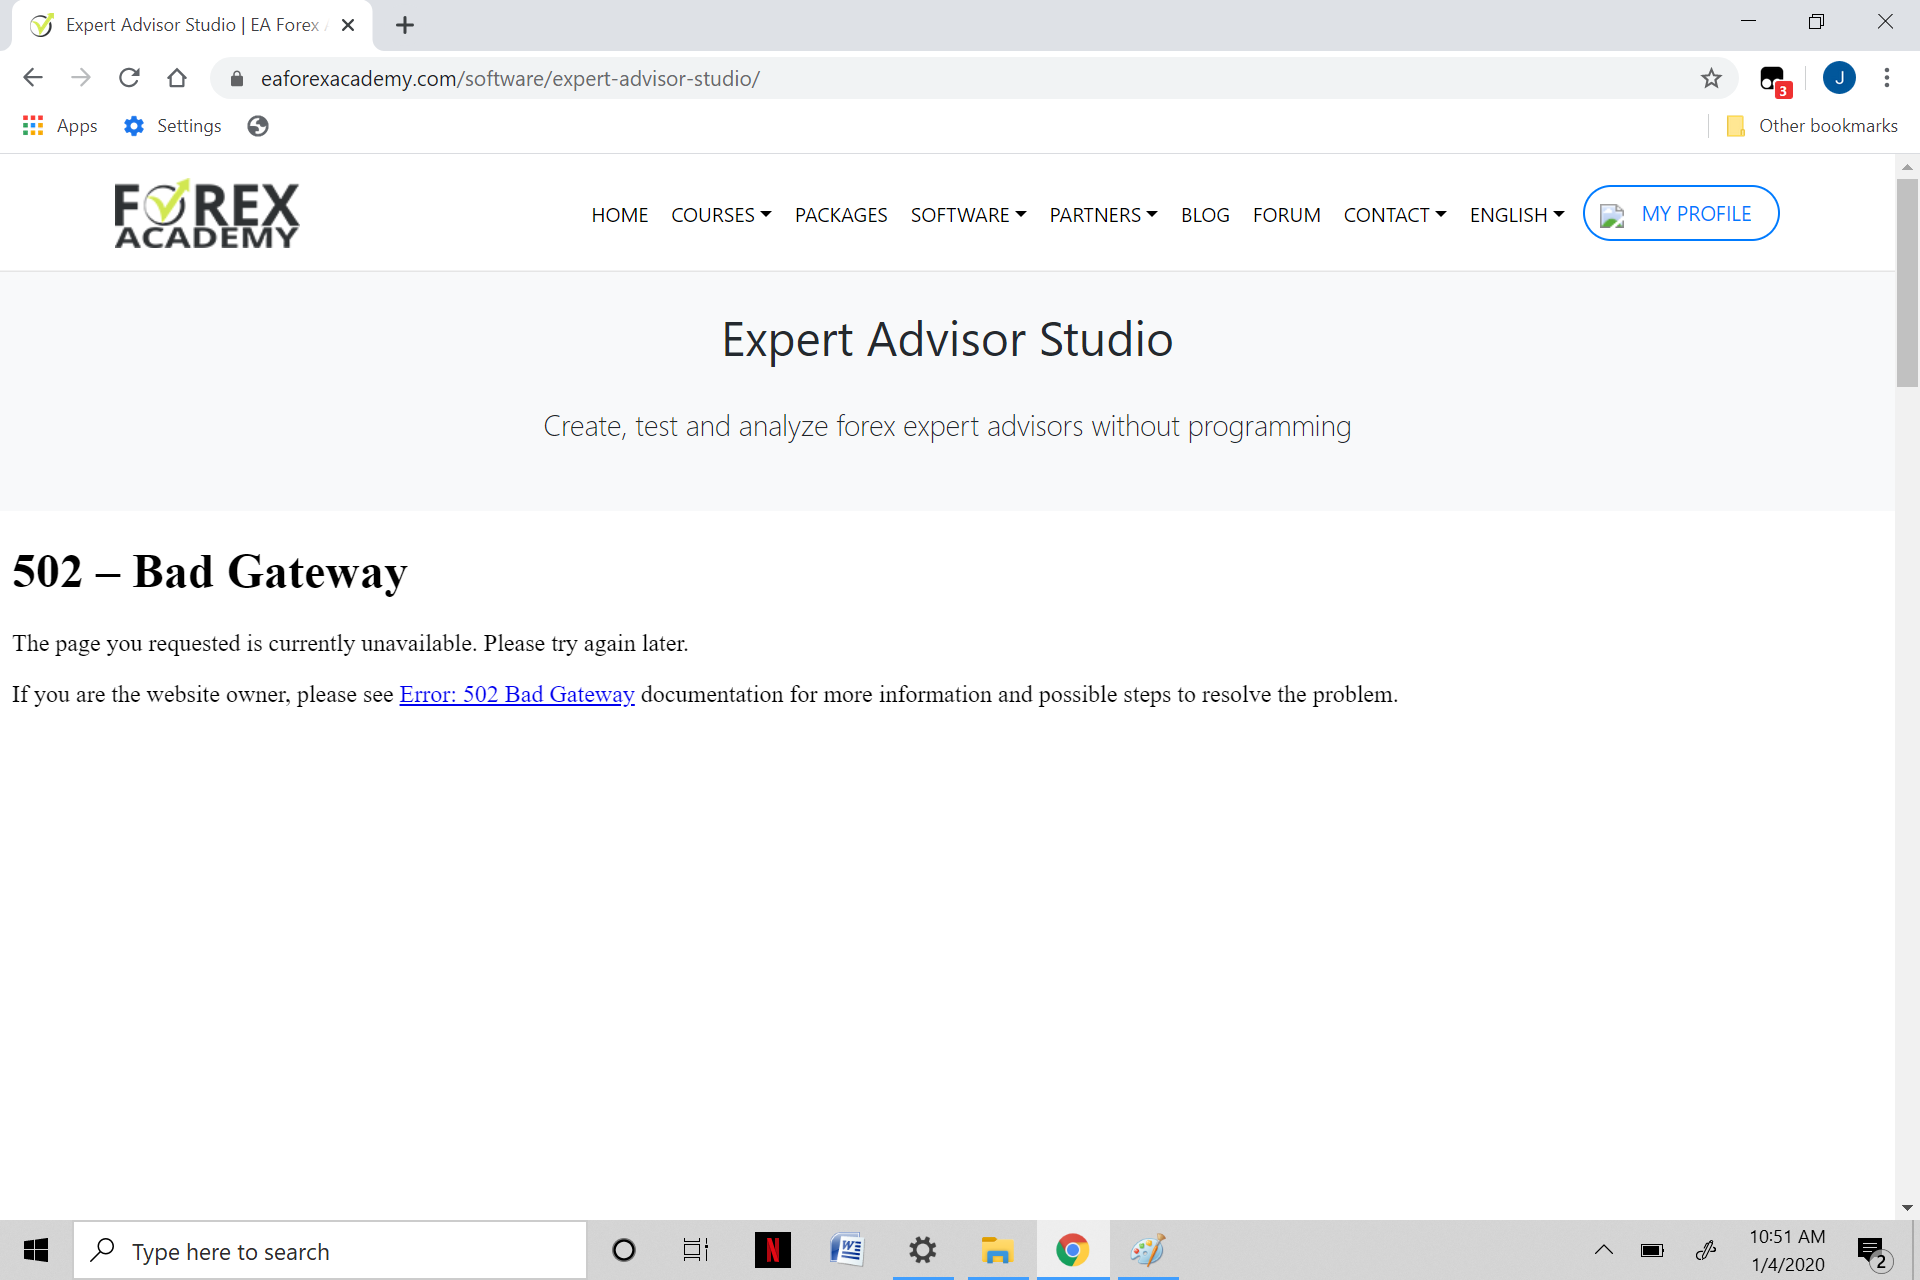Bookmark this page with the star icon
The width and height of the screenshot is (1920, 1280).
(1711, 78)
